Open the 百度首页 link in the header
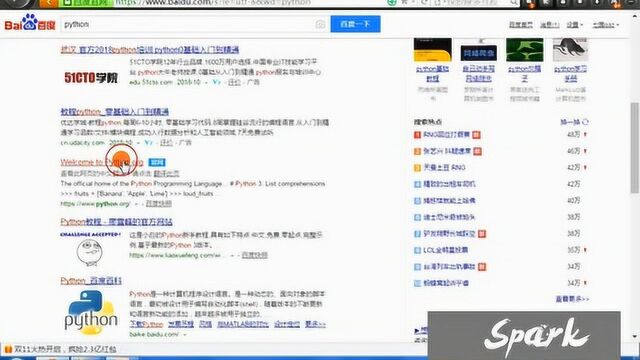This screenshot has width=640, height=360. click(521, 25)
